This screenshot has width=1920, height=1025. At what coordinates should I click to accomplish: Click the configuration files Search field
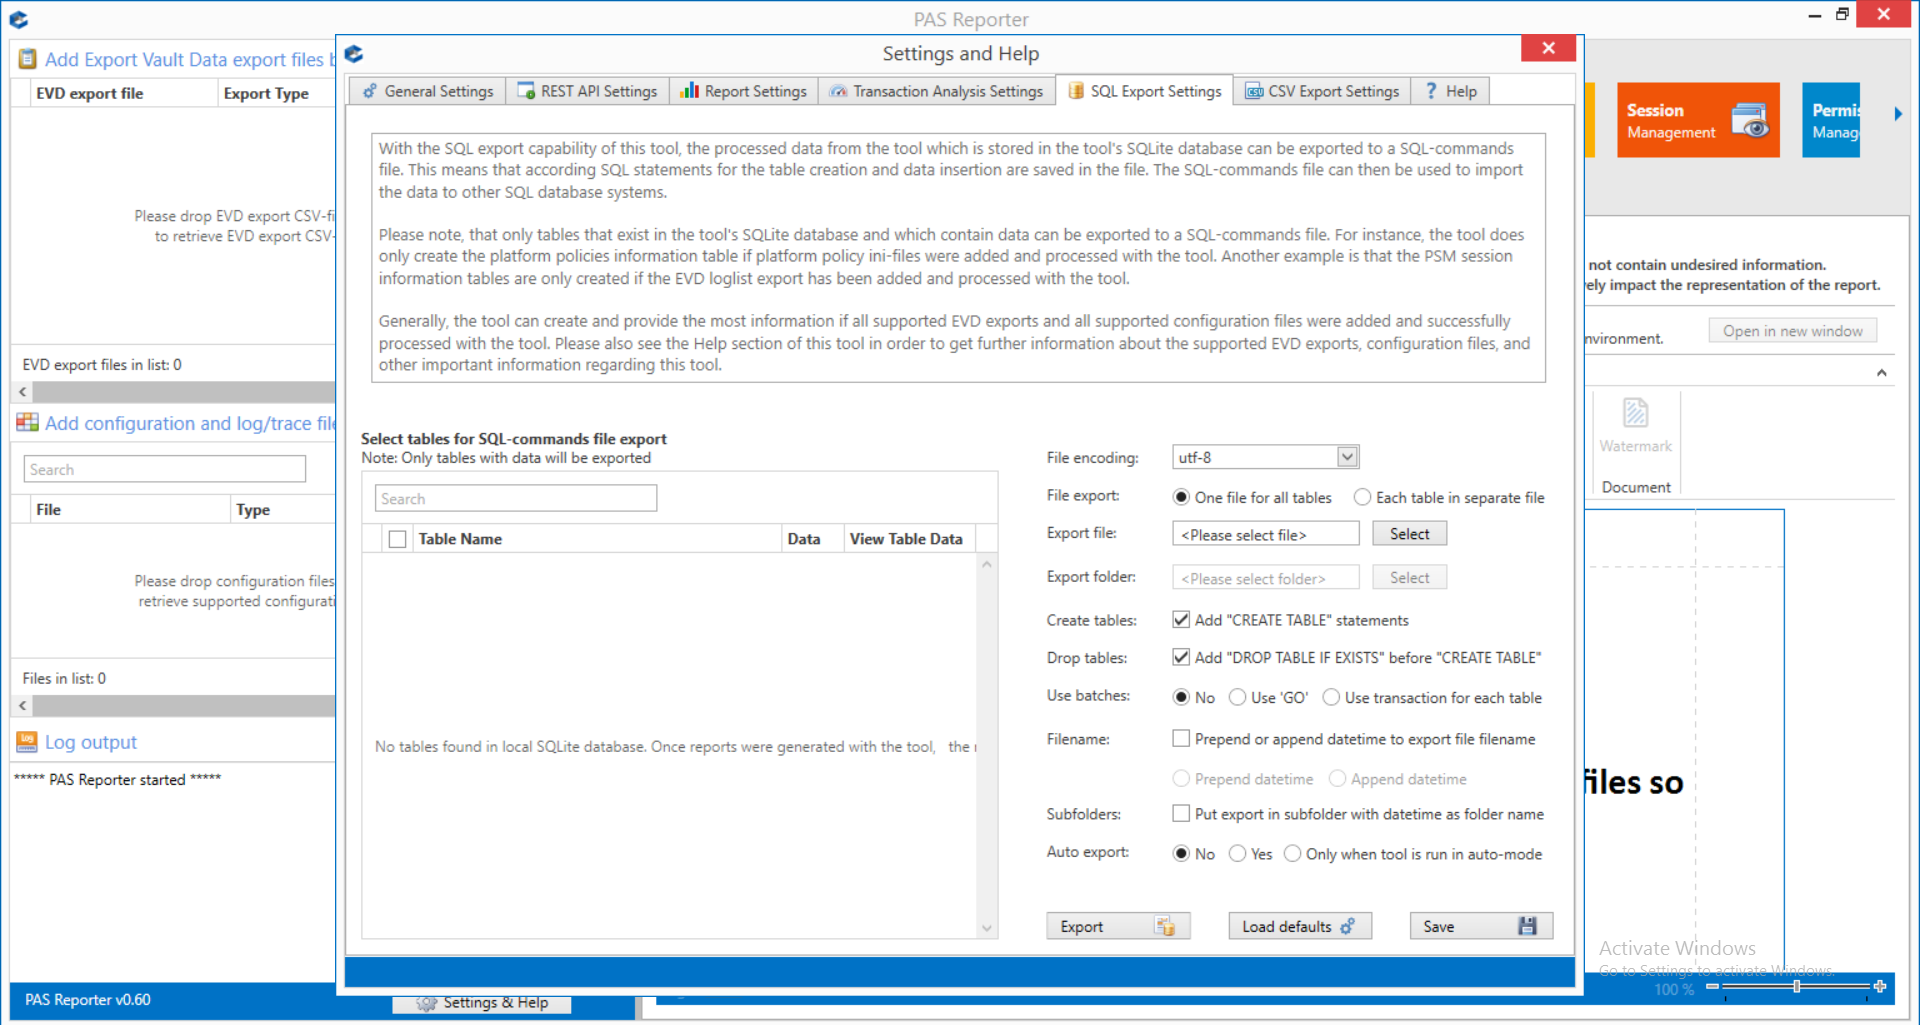pos(164,469)
